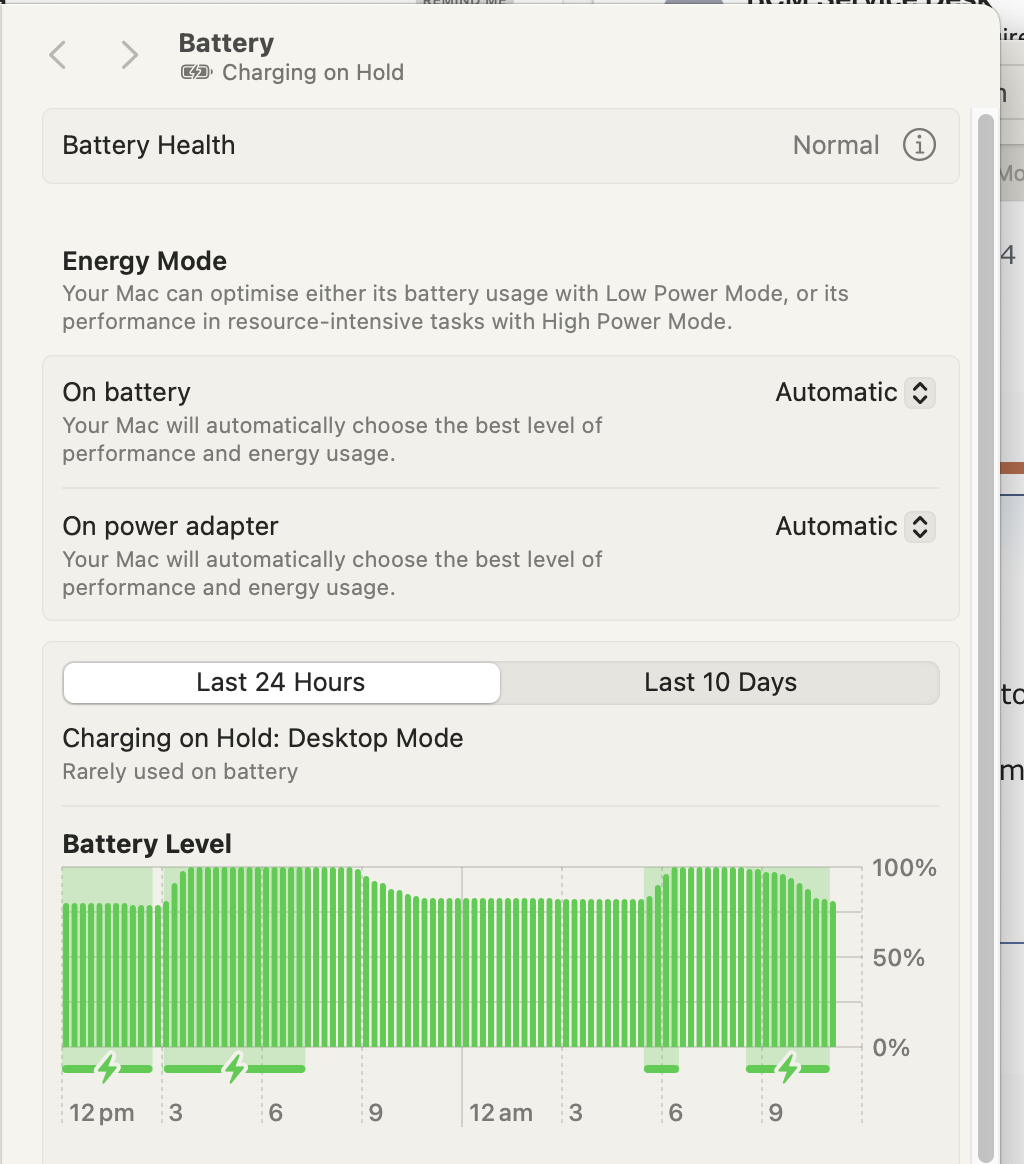Click the Rarely used on battery status text

tap(180, 772)
